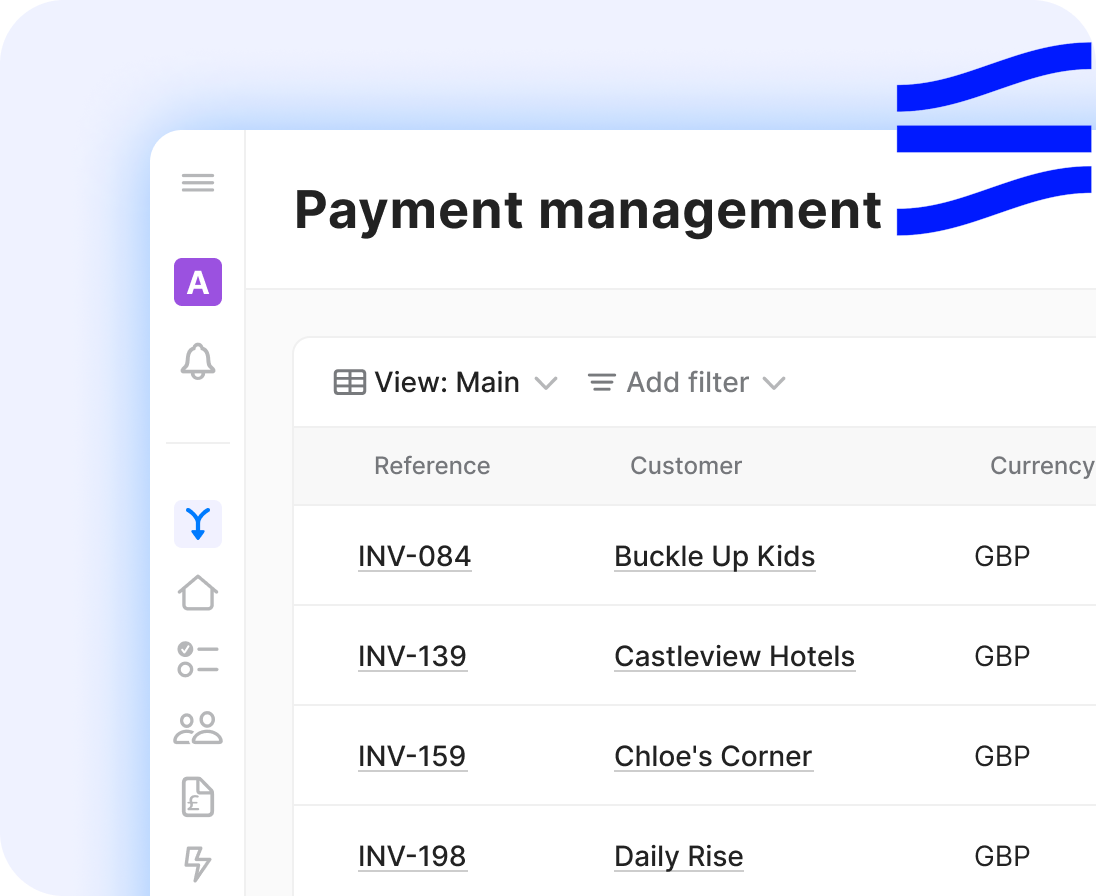
Task: Select customer "Chloe's Corner"
Action: [x=713, y=756]
